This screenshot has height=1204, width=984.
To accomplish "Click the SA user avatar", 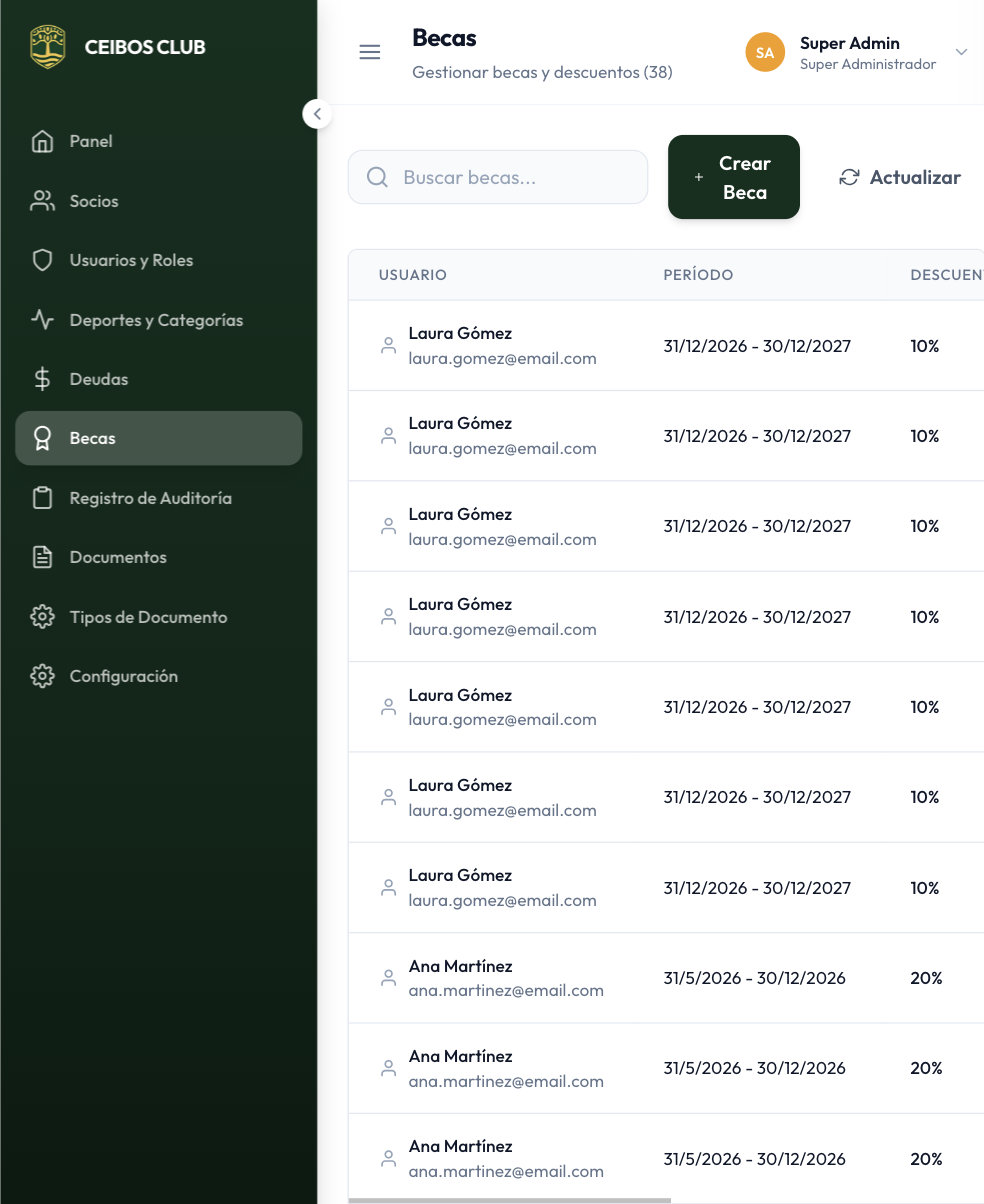I will (765, 53).
